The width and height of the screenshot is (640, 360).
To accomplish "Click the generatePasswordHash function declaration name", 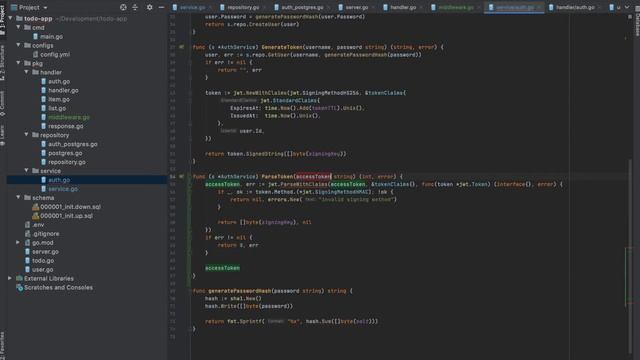I will tap(239, 291).
